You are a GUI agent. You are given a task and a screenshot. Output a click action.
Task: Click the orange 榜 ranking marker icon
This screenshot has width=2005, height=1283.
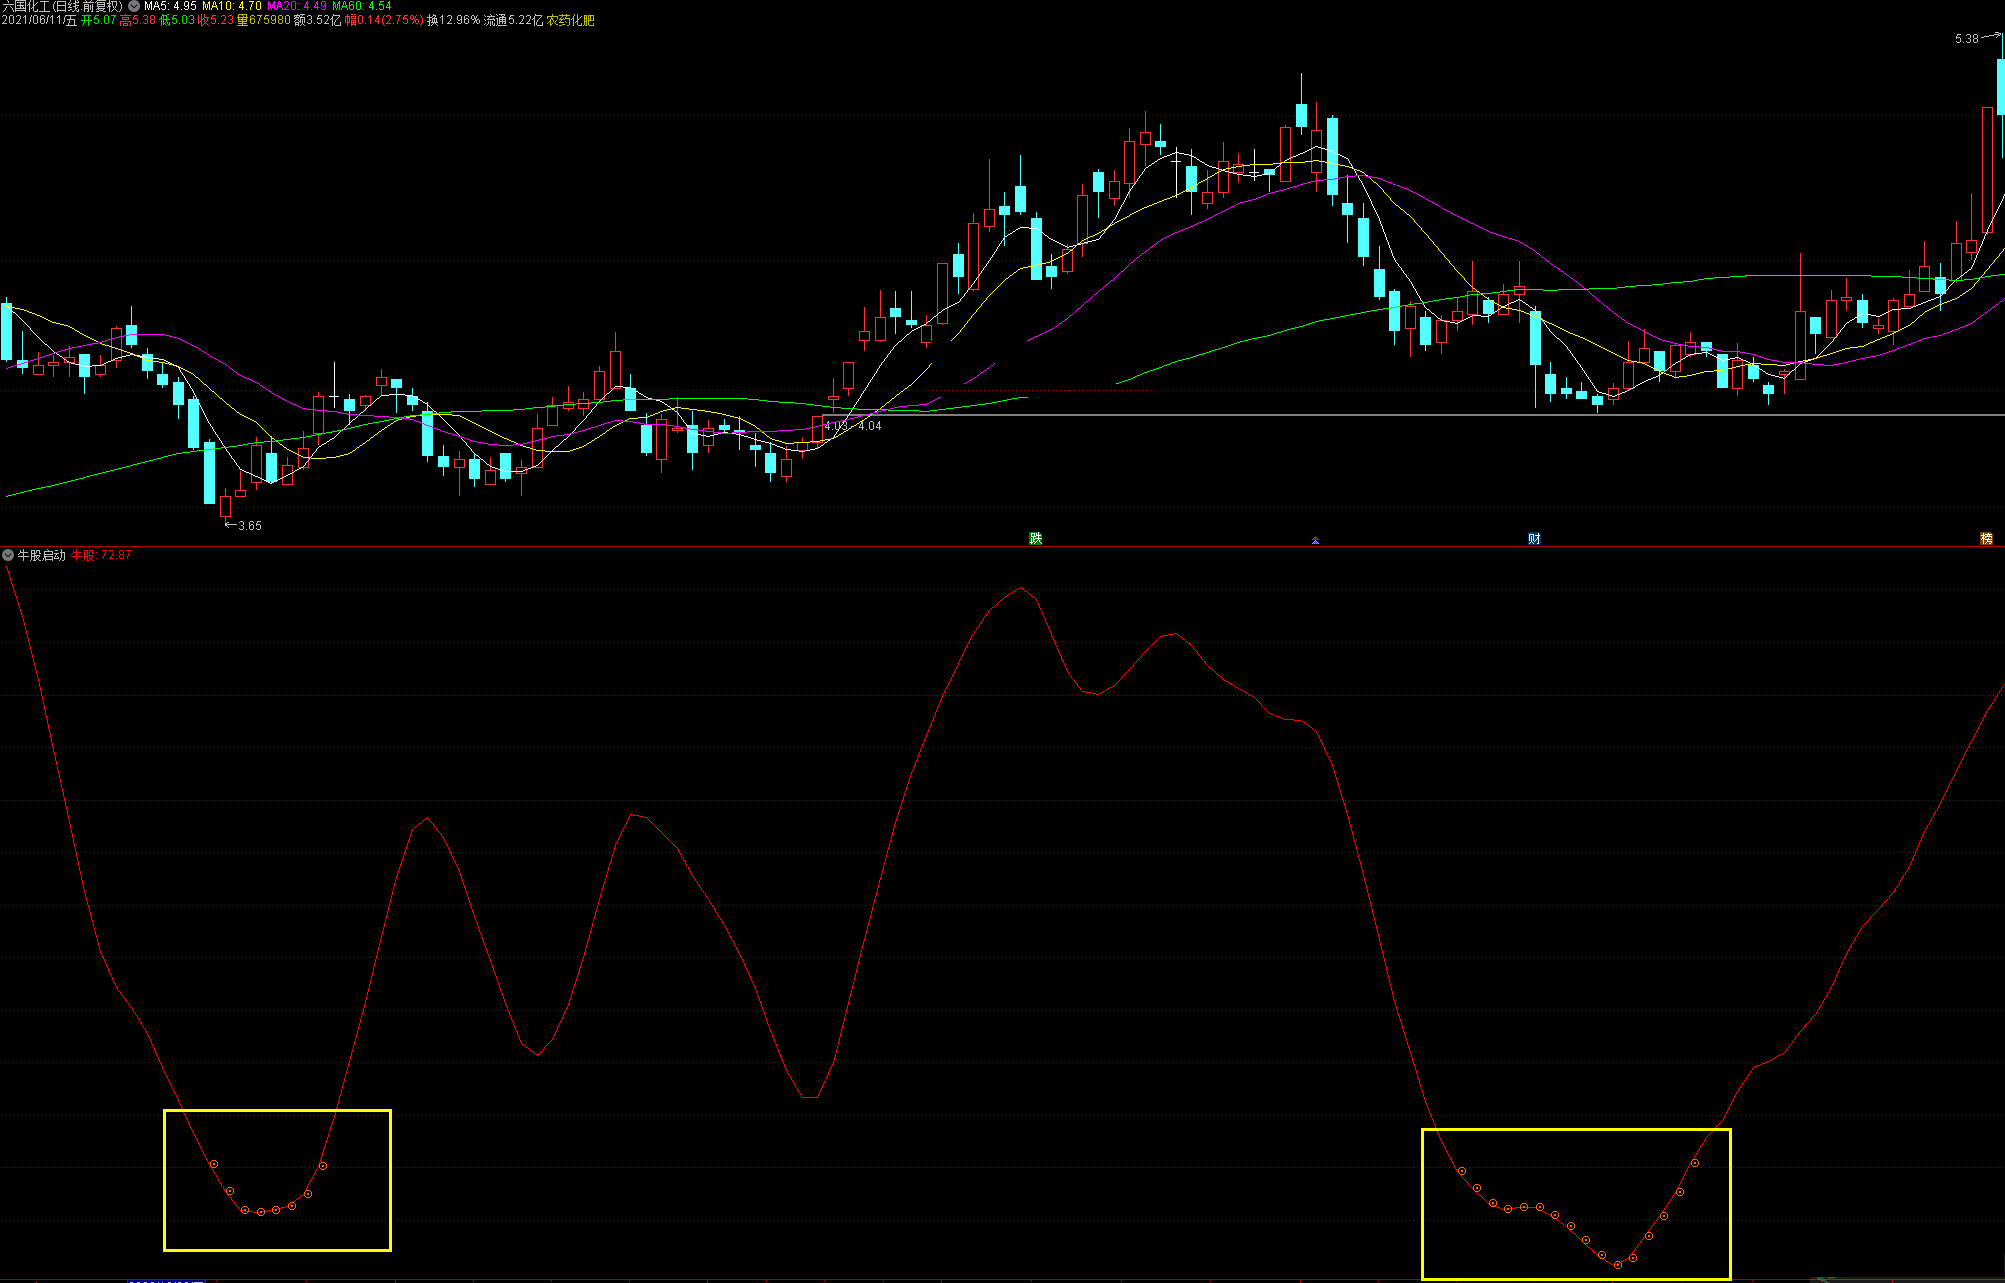coord(1987,538)
